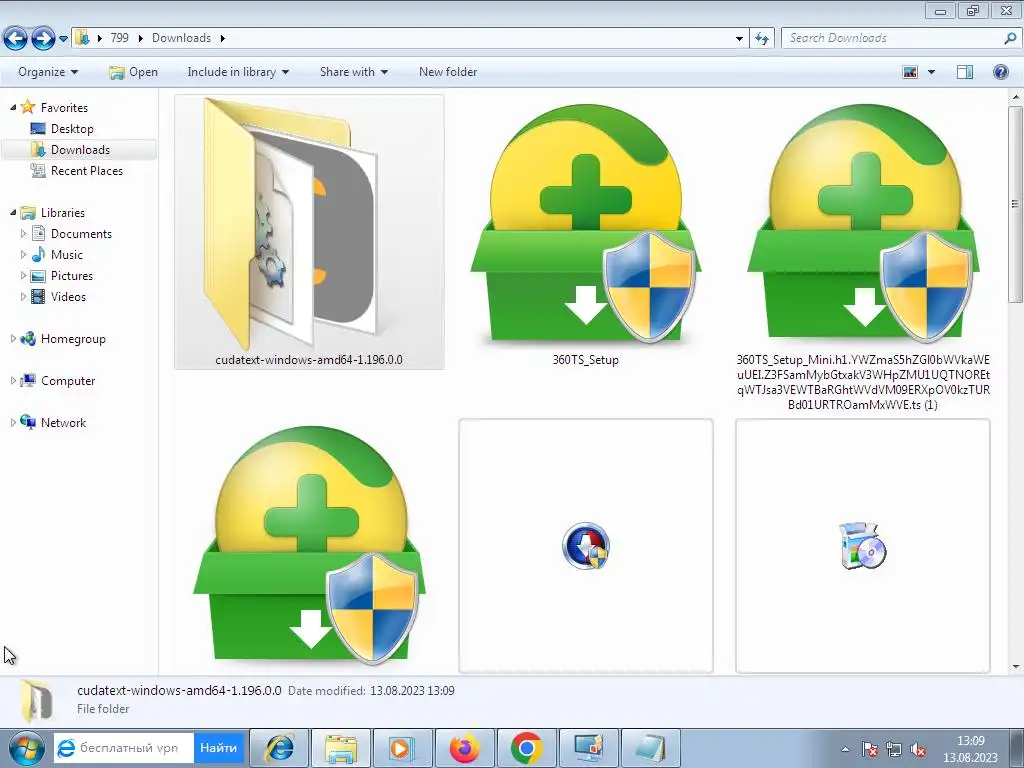1024x768 pixels.
Task: Open the Share with menu
Action: coord(354,72)
